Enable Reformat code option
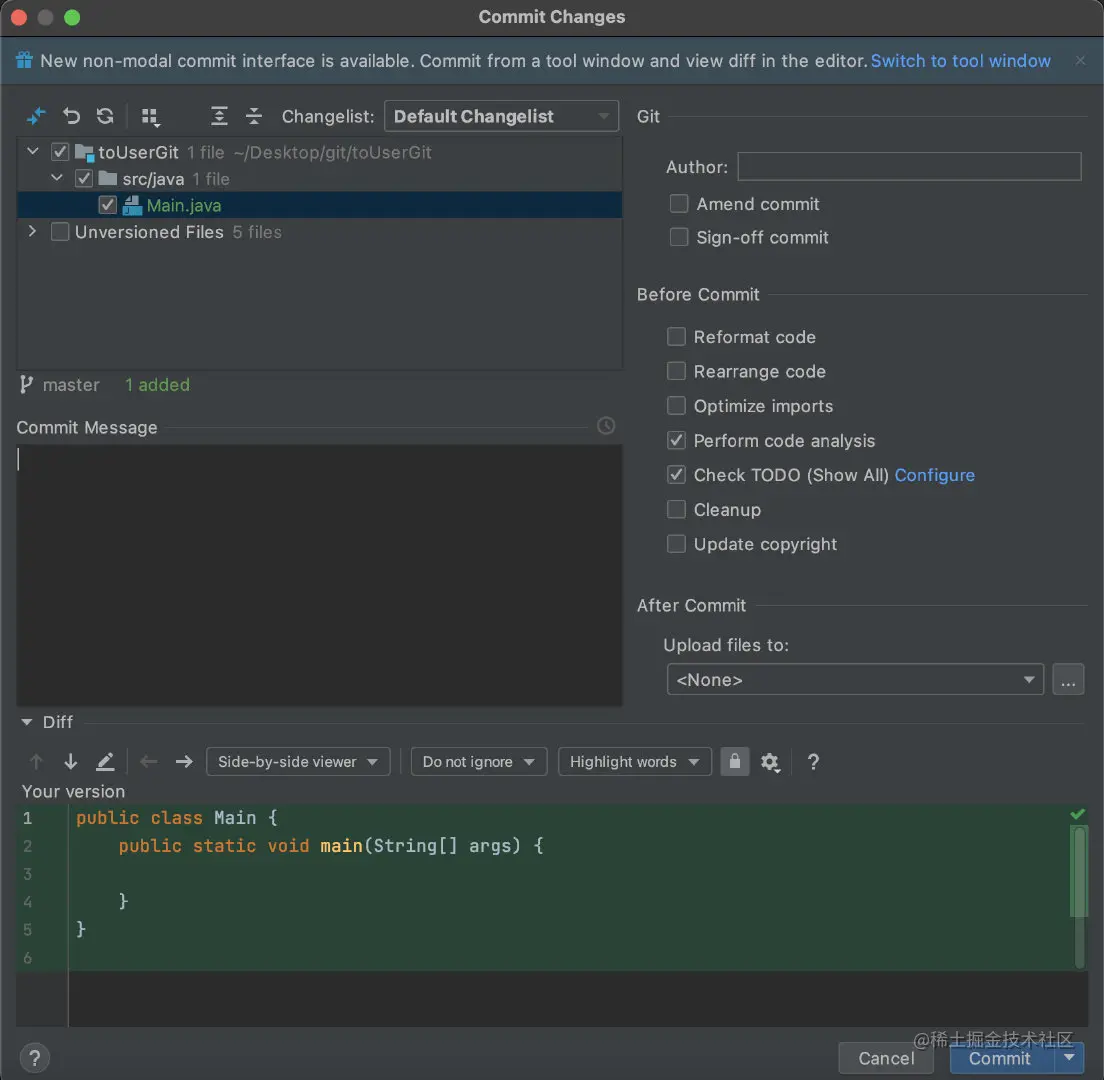The image size is (1104, 1080). (676, 337)
